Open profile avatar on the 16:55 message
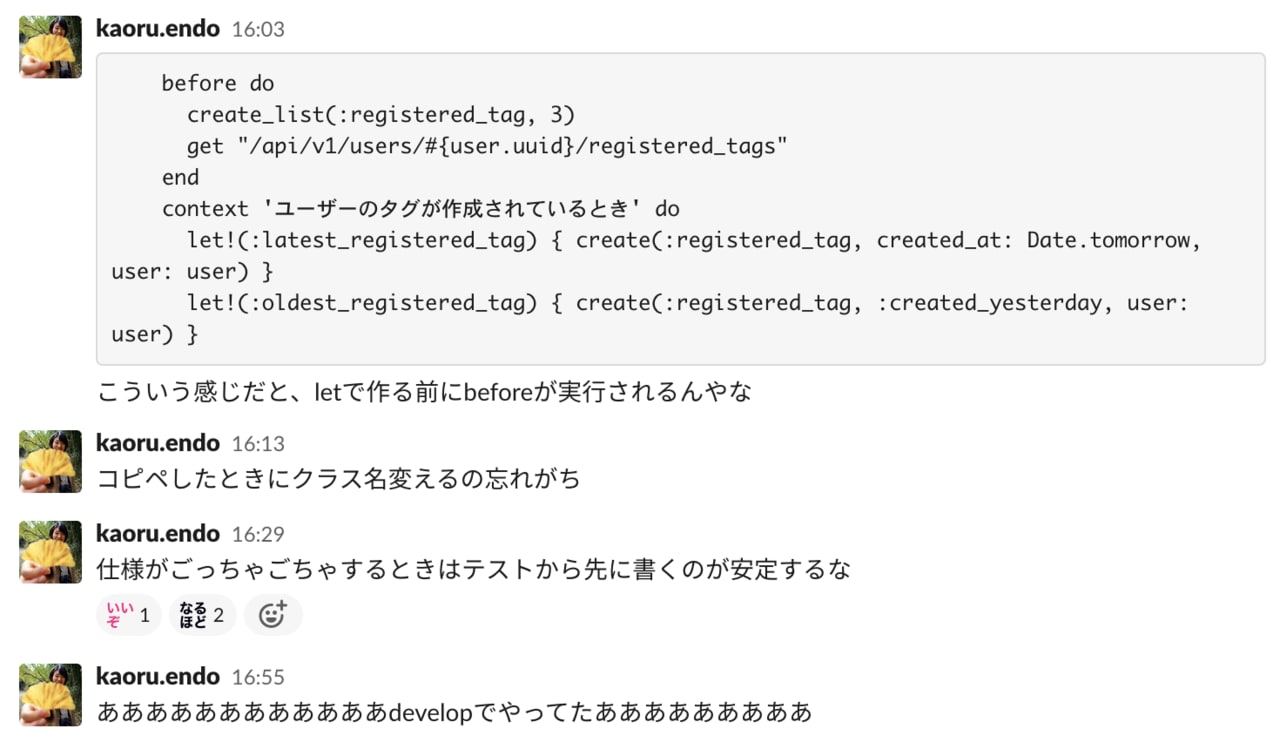1280x742 pixels. (50, 694)
